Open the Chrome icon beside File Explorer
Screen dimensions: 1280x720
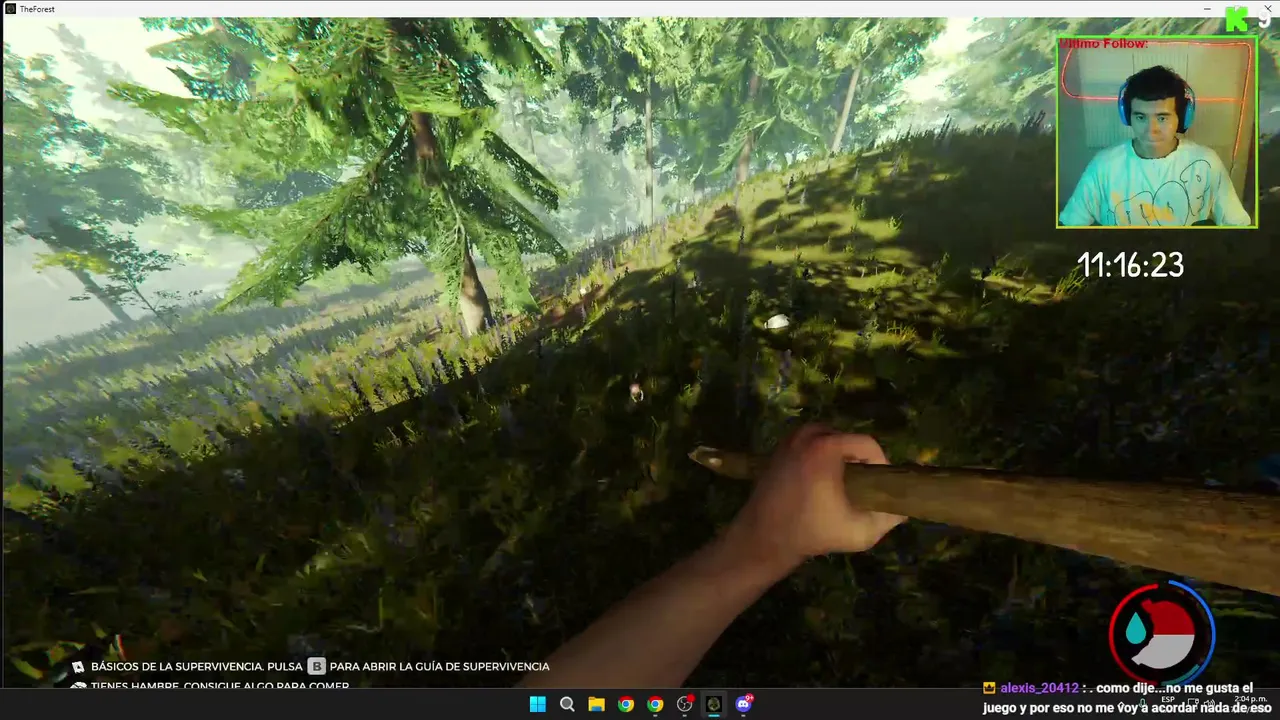coord(625,704)
